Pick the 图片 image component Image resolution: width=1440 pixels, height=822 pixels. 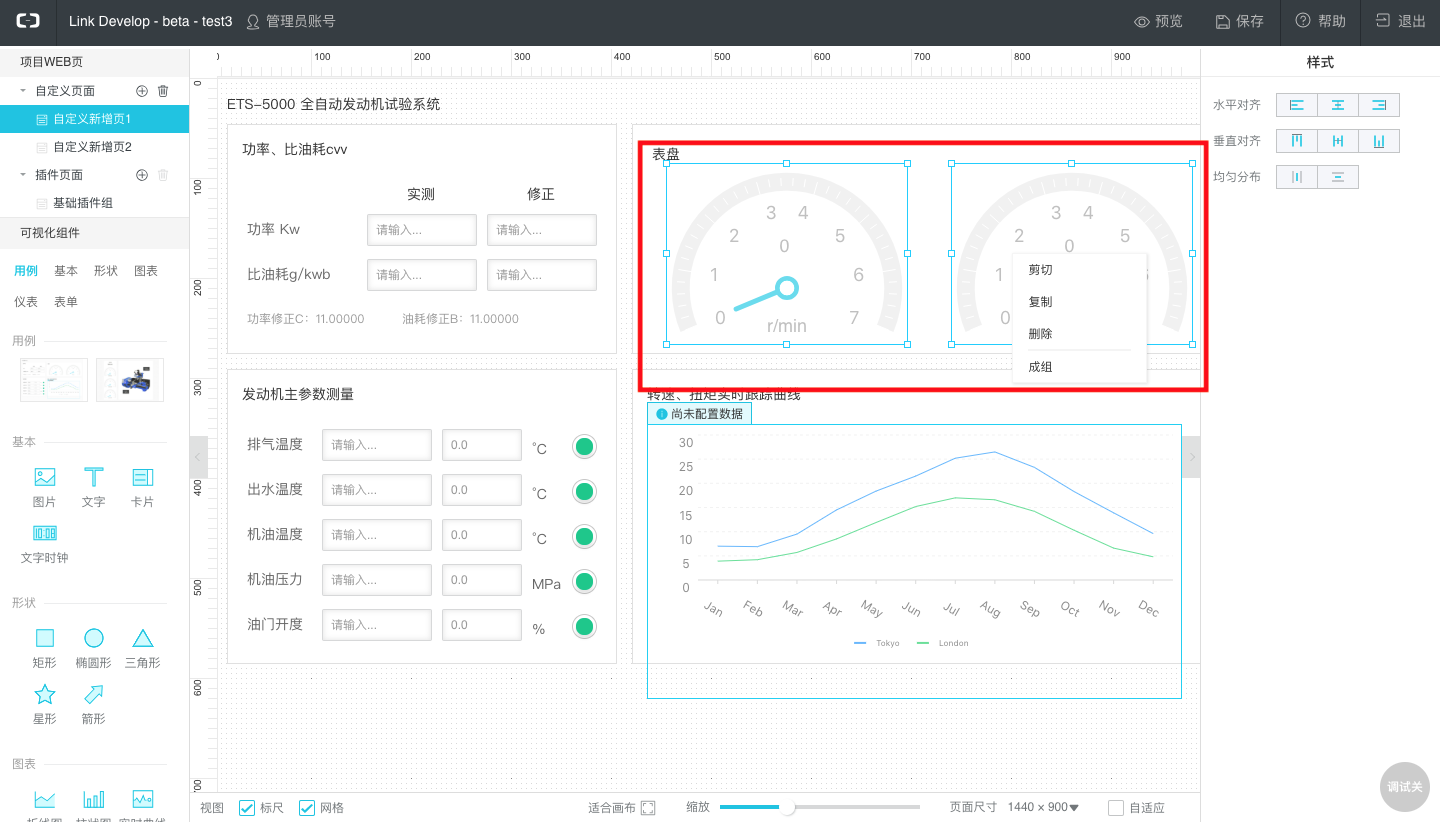click(45, 487)
